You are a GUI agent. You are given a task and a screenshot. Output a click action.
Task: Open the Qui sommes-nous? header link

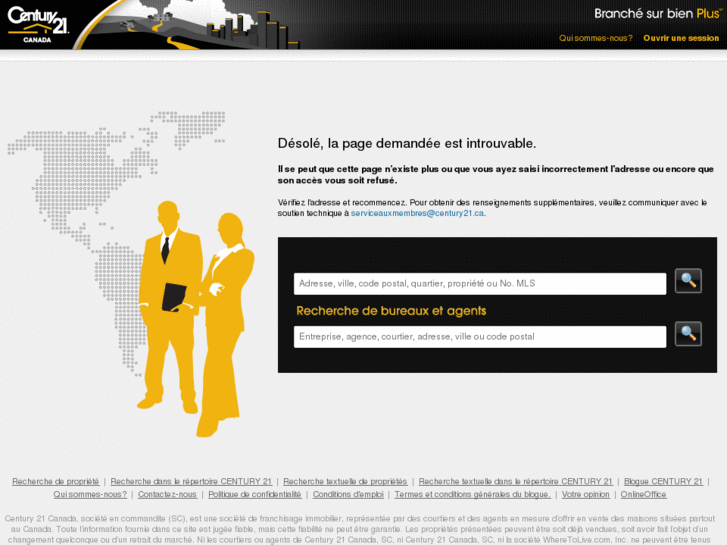595,38
